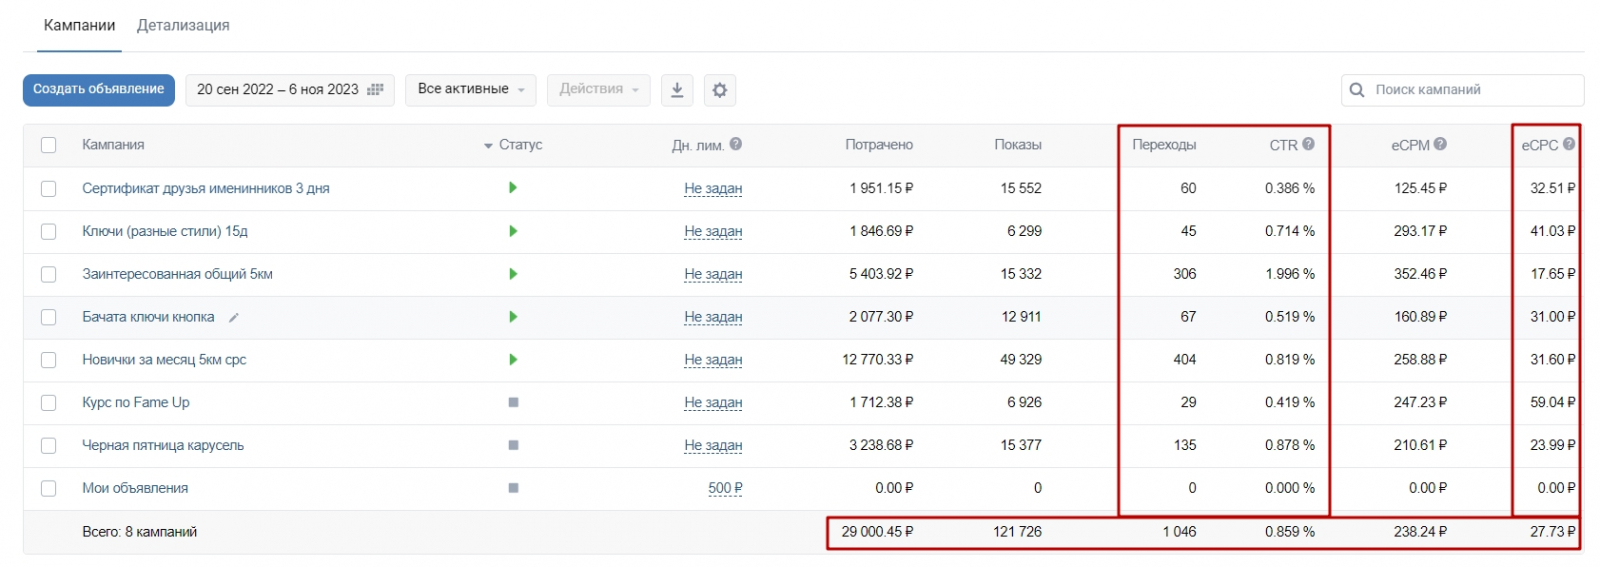Click the edit pencil beside Бачата ключи кнопка
Image resolution: width=1600 pixels, height=567 pixels.
pos(234,318)
